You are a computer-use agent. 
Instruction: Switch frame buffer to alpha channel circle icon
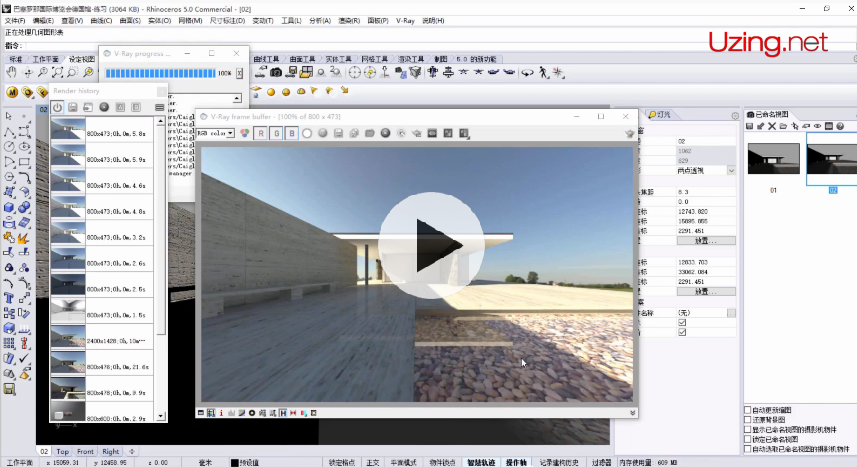pos(307,133)
